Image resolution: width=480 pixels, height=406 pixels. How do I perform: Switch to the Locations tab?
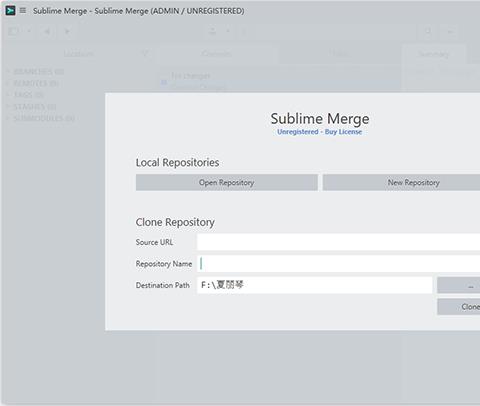coord(79,54)
